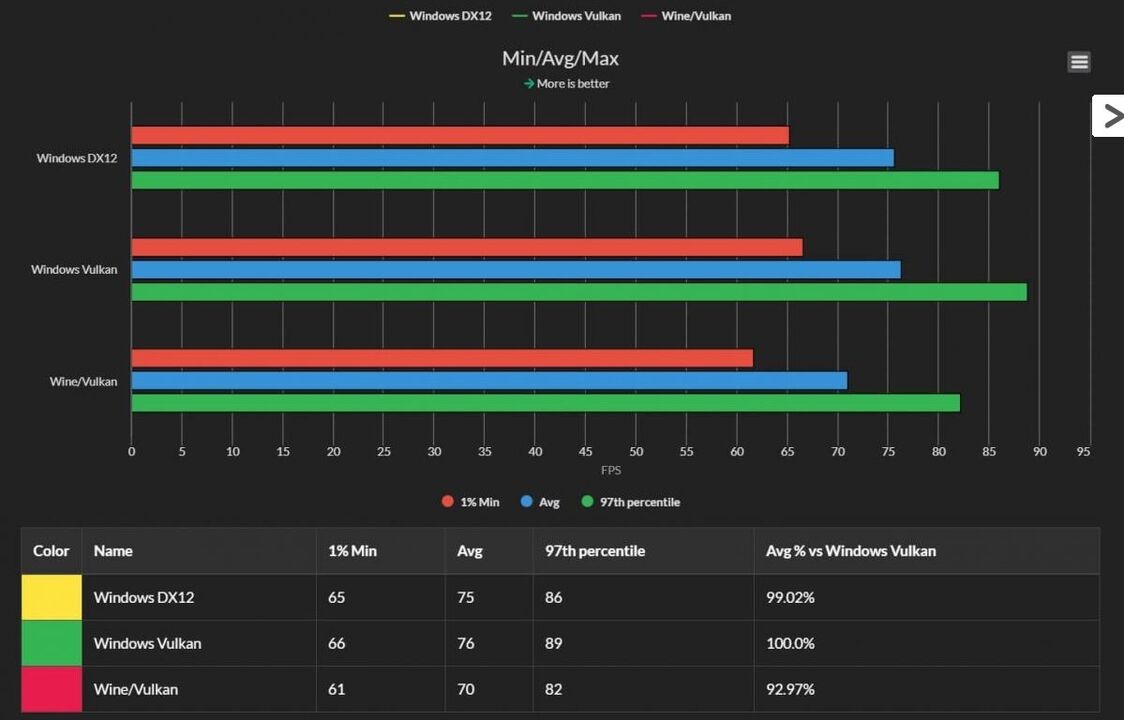Click the Windows DX12 y-axis label
Viewport: 1124px width, 720px height.
(x=77, y=158)
